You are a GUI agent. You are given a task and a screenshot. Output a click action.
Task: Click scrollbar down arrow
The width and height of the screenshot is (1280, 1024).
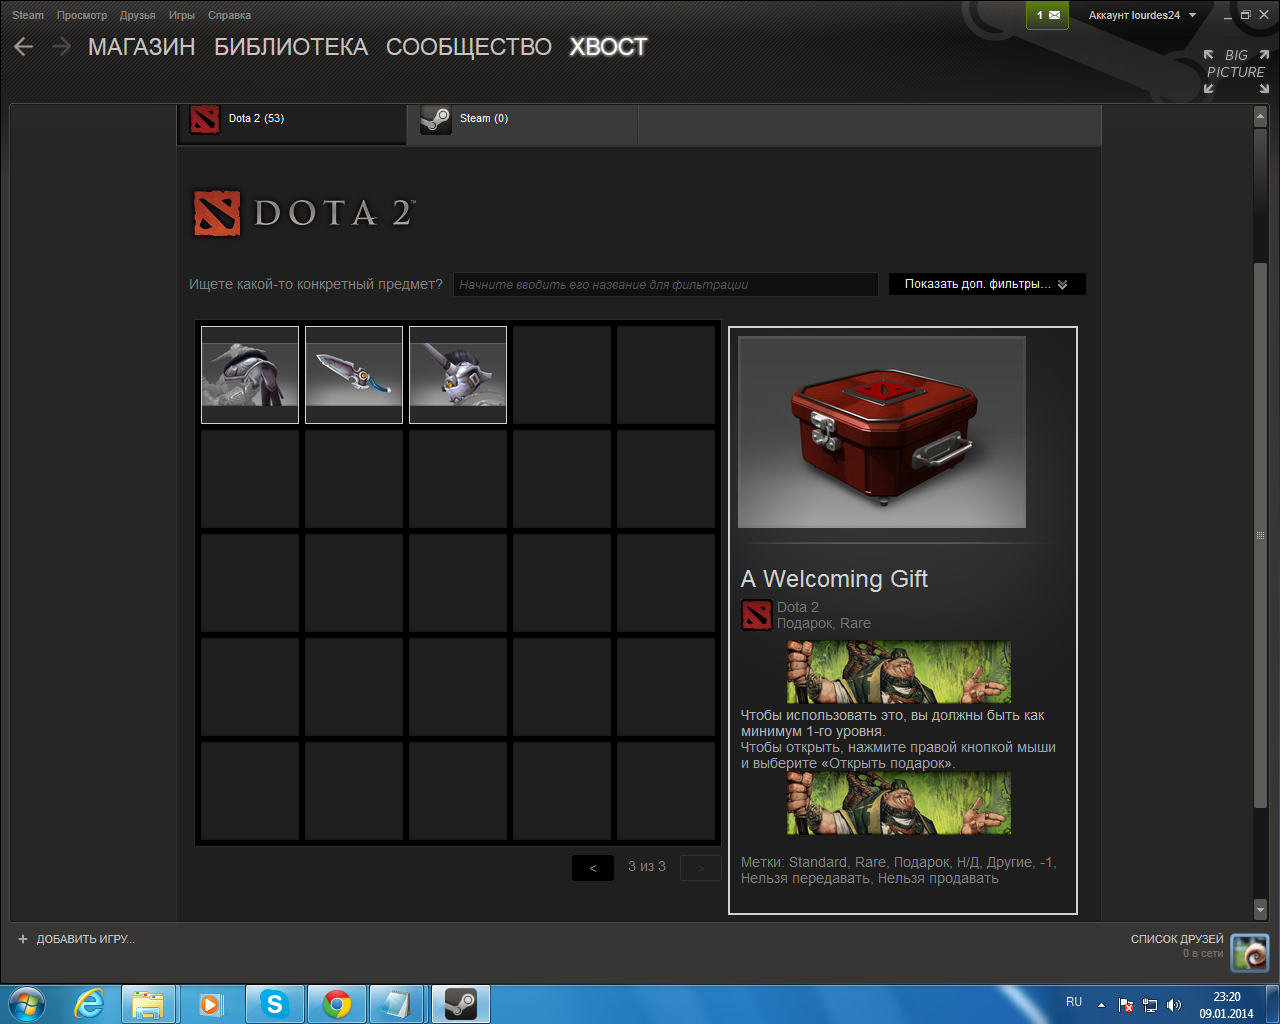point(1260,909)
